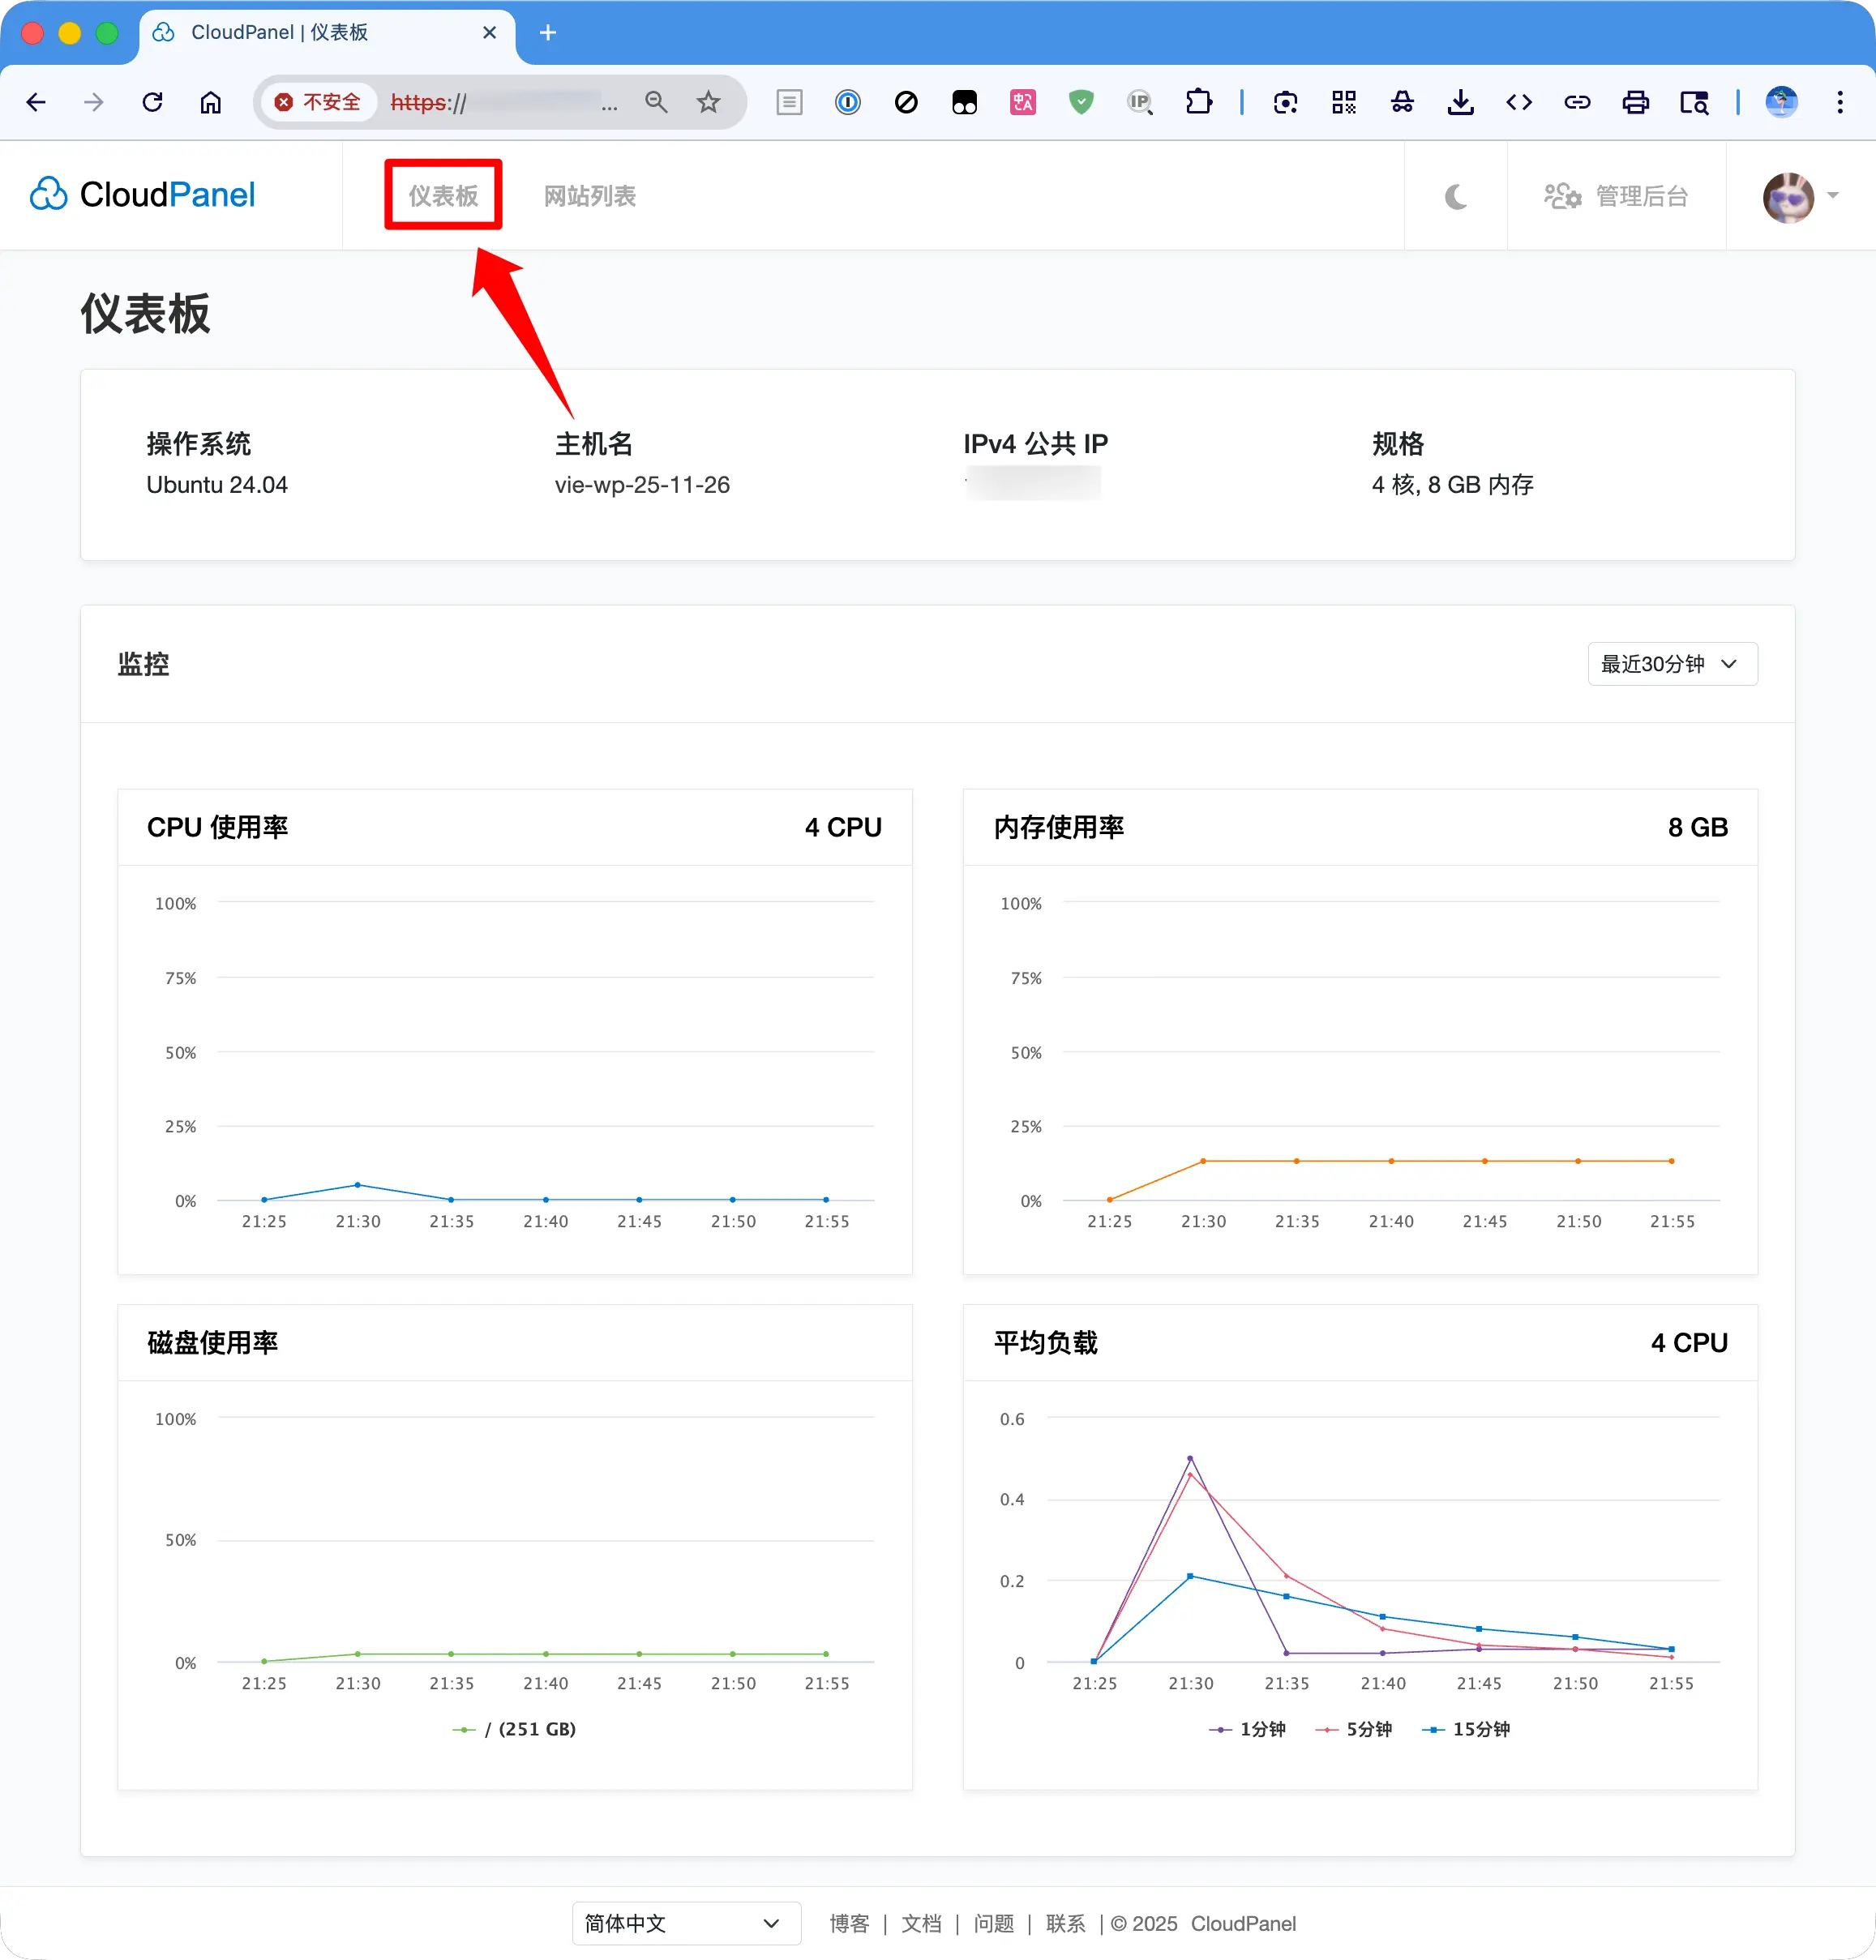Open 管理后台 admin settings
Viewport: 1876px width, 1960px height.
tap(1617, 197)
